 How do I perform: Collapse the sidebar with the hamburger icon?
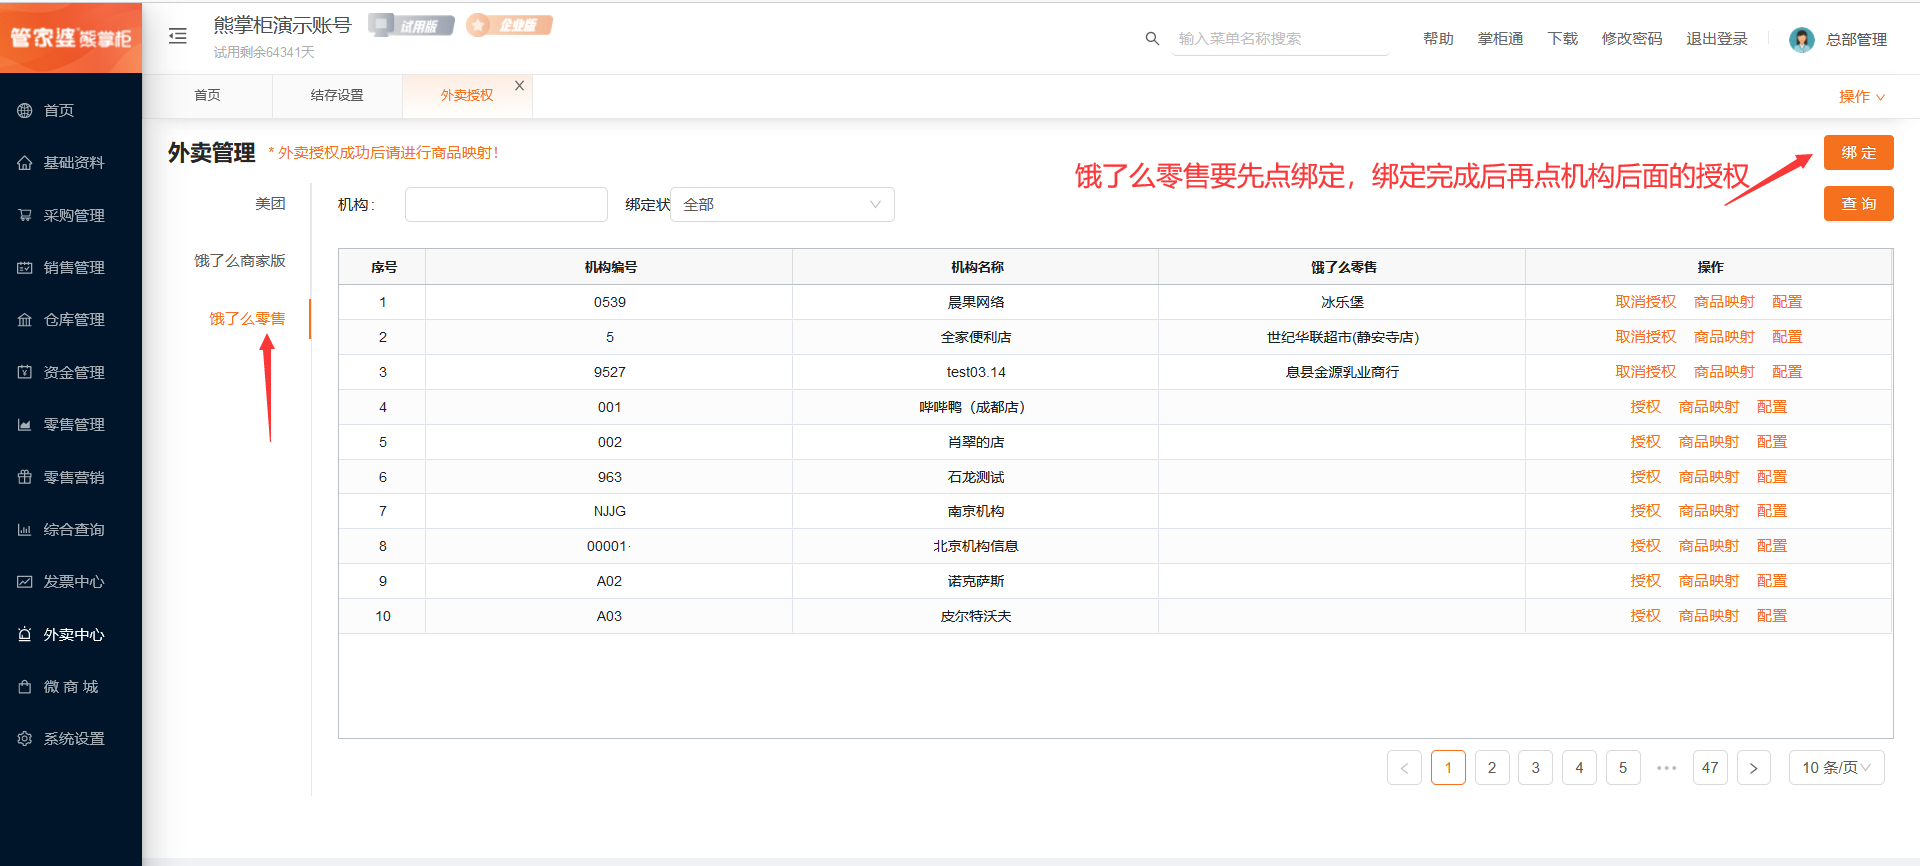click(178, 36)
